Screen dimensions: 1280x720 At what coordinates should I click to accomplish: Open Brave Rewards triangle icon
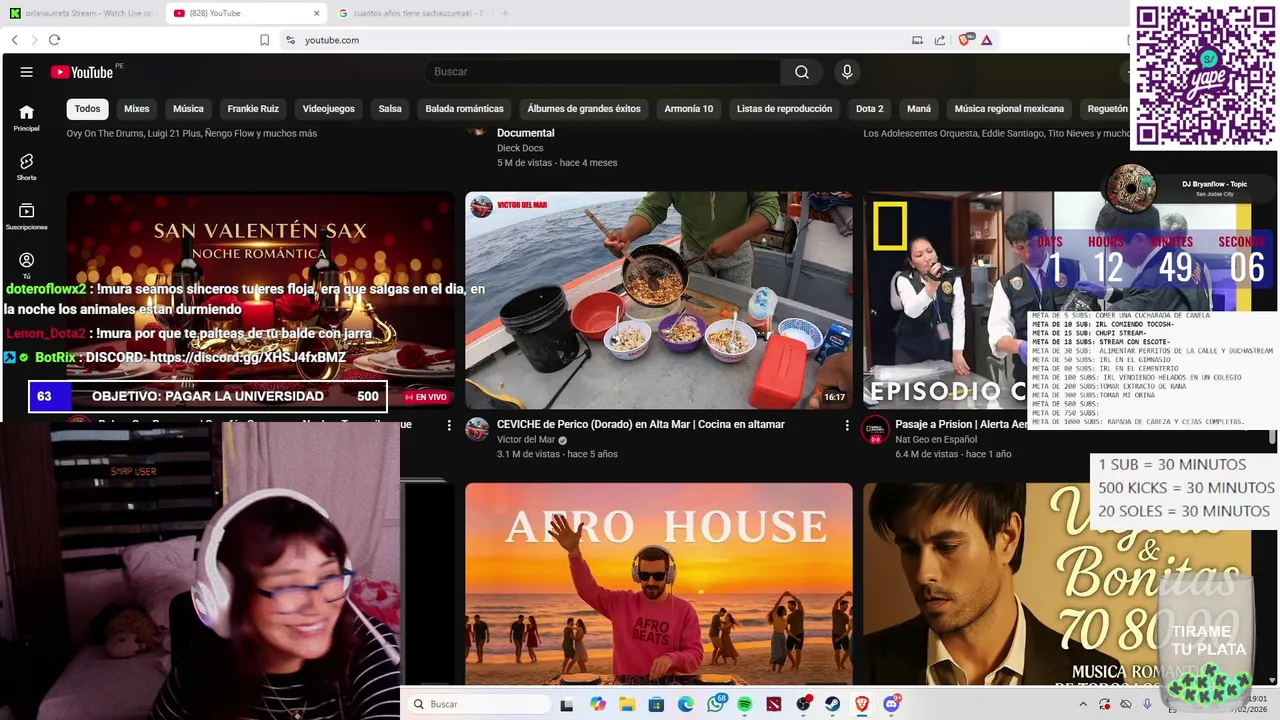click(x=987, y=40)
